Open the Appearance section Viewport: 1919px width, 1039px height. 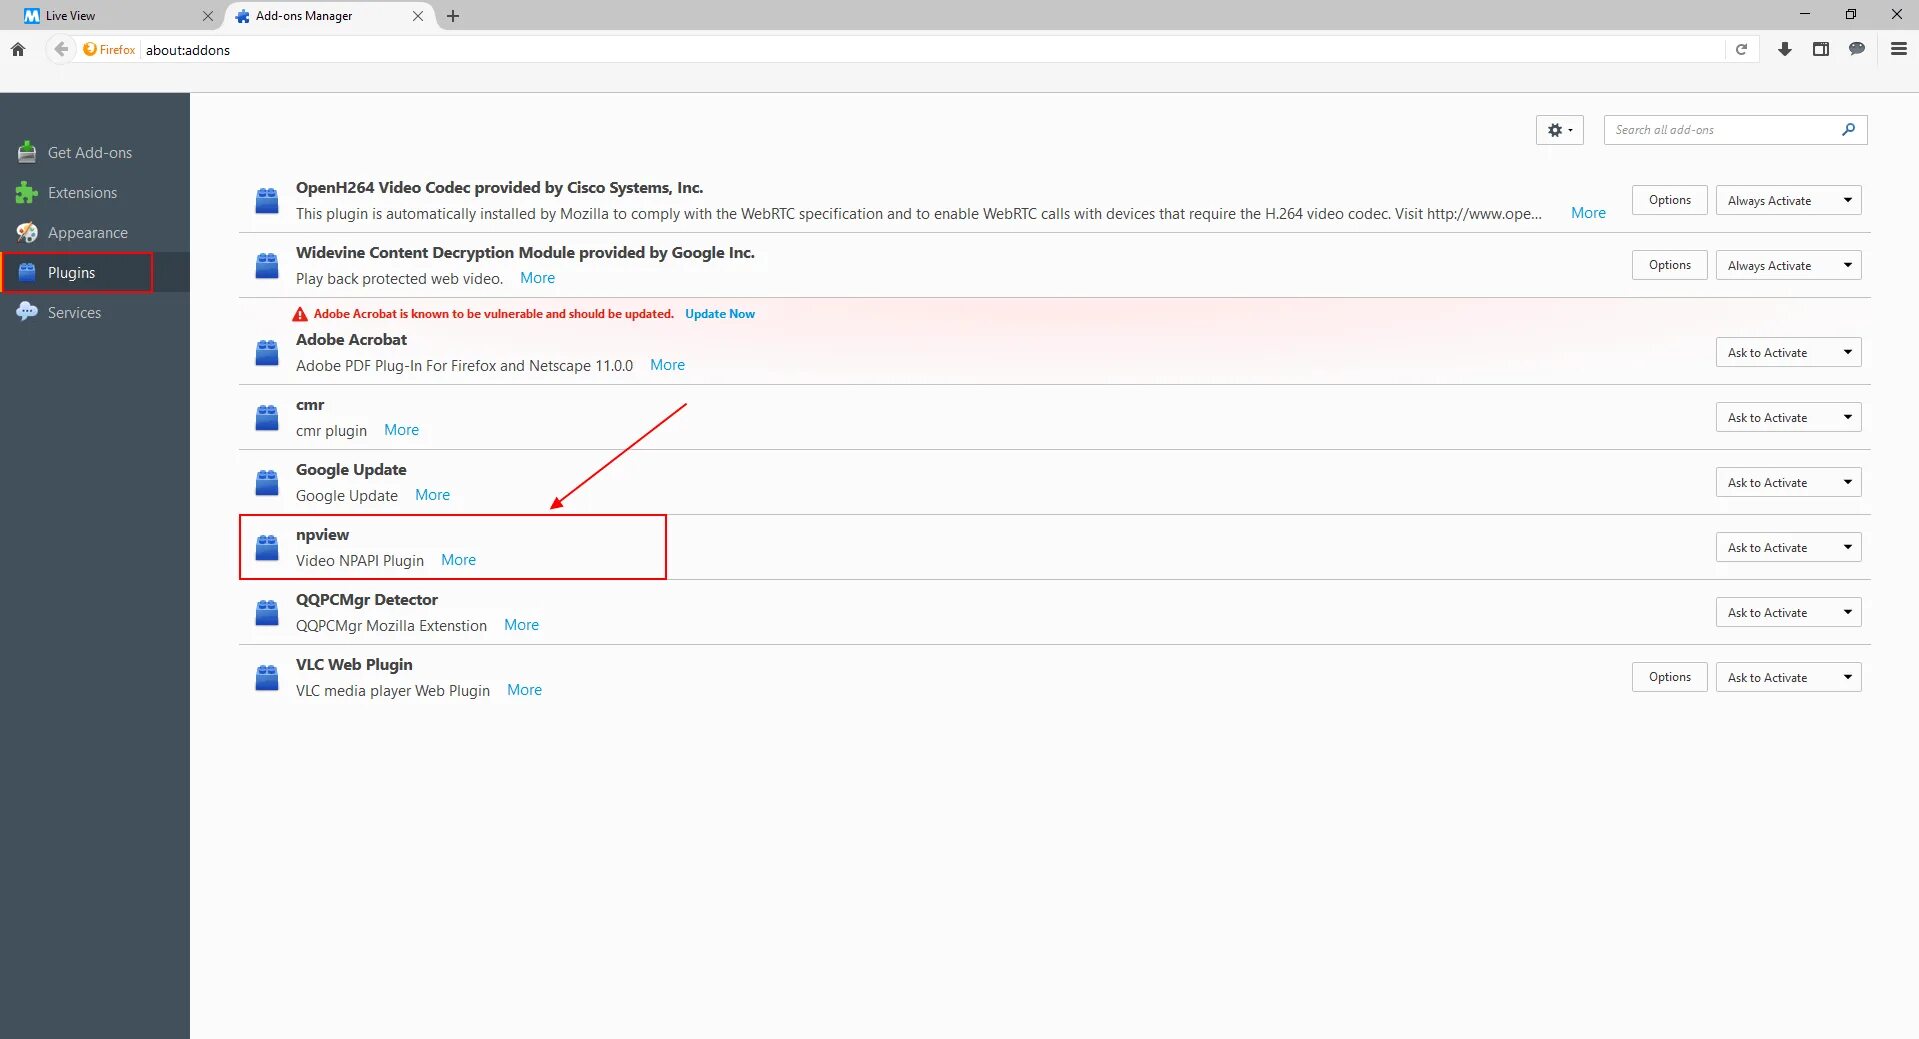coord(95,232)
